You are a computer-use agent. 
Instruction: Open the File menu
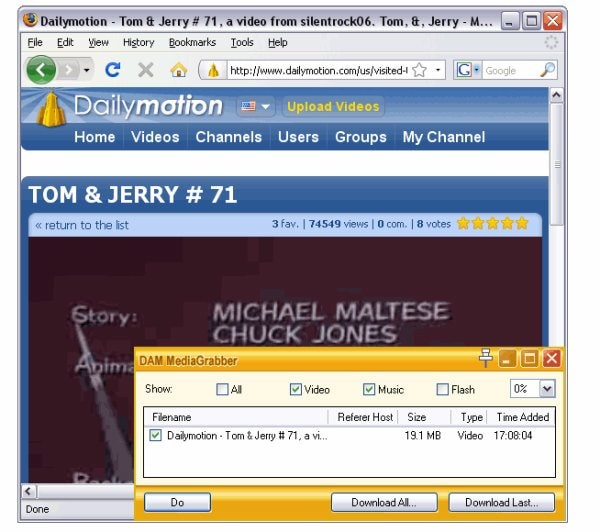coord(35,42)
